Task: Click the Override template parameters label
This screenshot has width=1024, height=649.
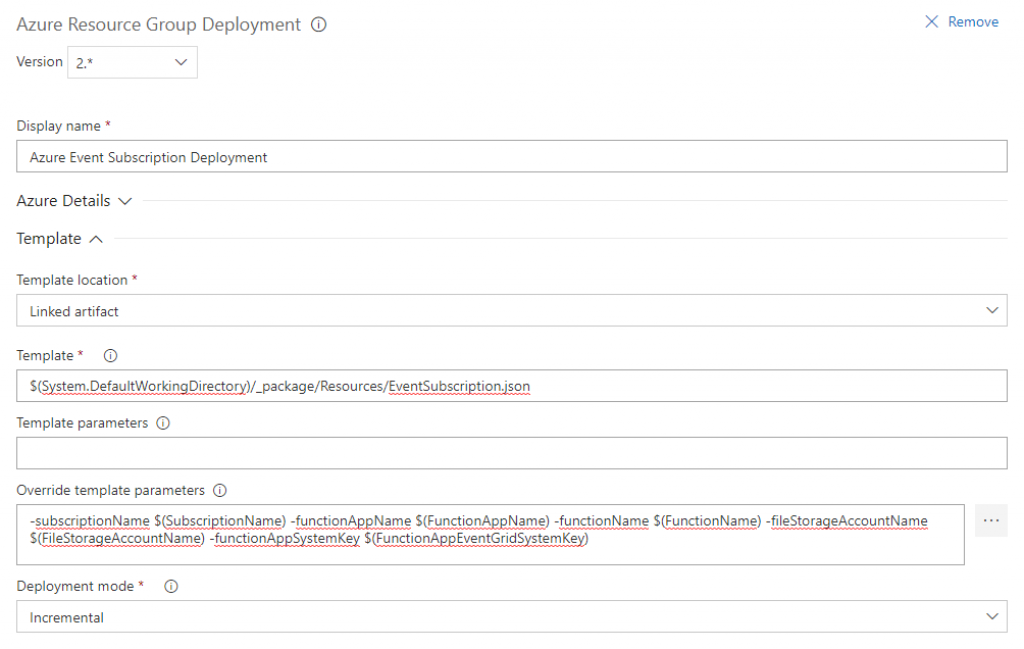Action: [110, 490]
